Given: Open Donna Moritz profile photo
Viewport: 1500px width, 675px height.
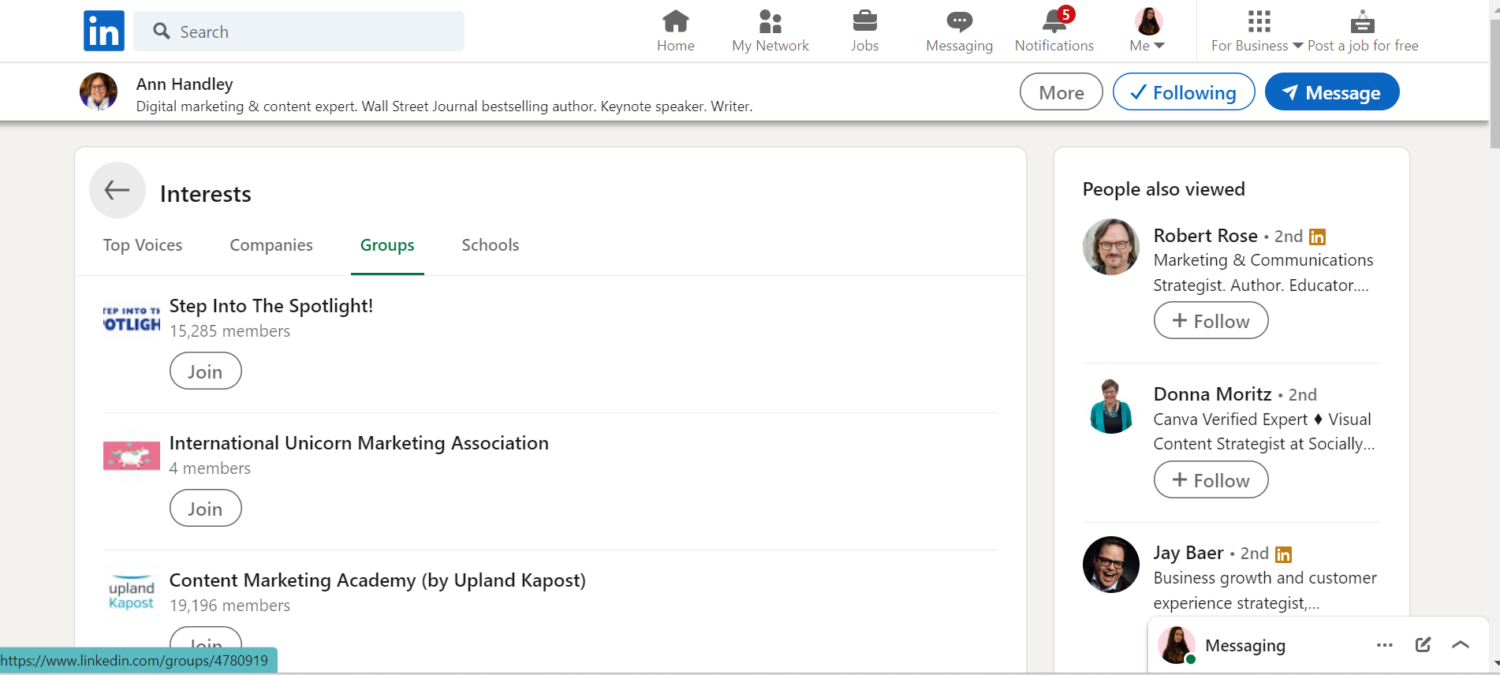Looking at the screenshot, I should 1111,406.
